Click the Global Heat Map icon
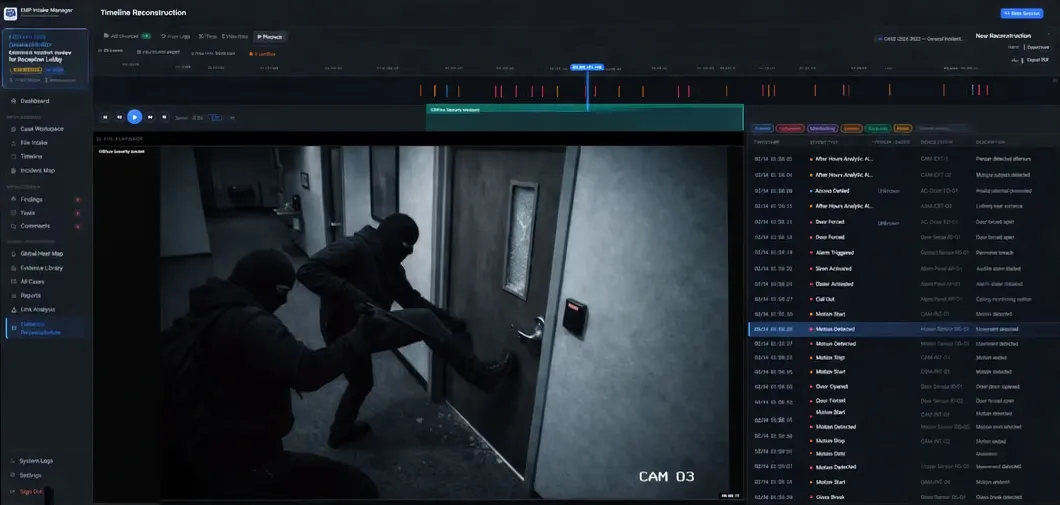 (14, 254)
